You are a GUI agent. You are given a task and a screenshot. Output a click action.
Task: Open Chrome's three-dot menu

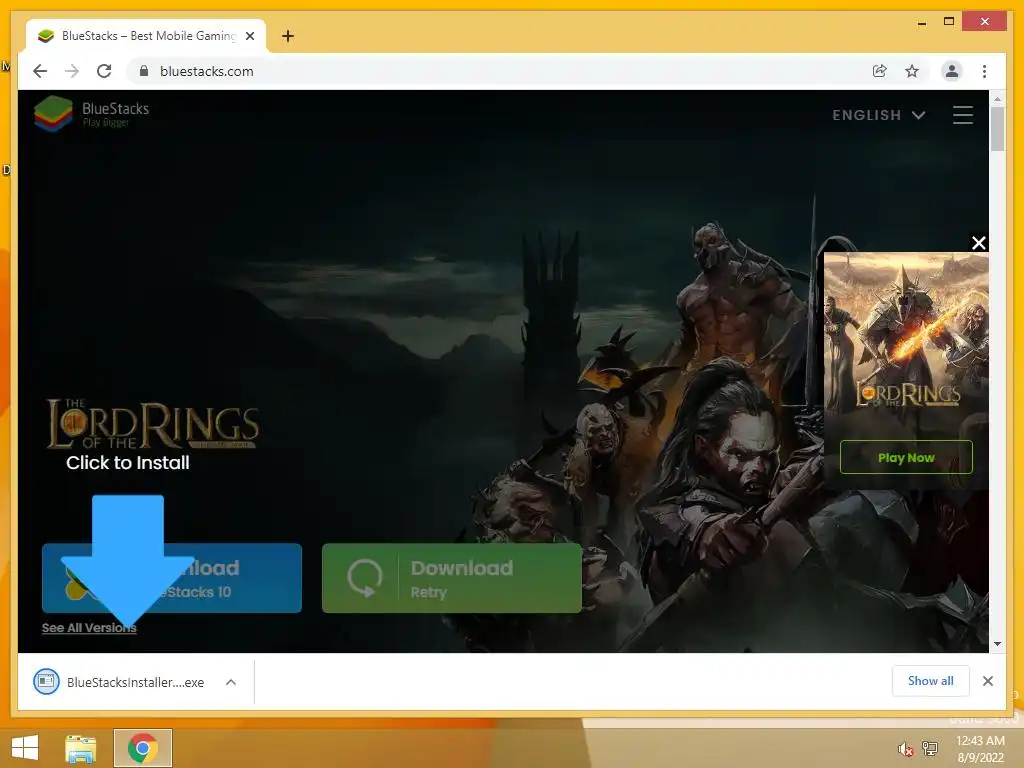coord(984,71)
